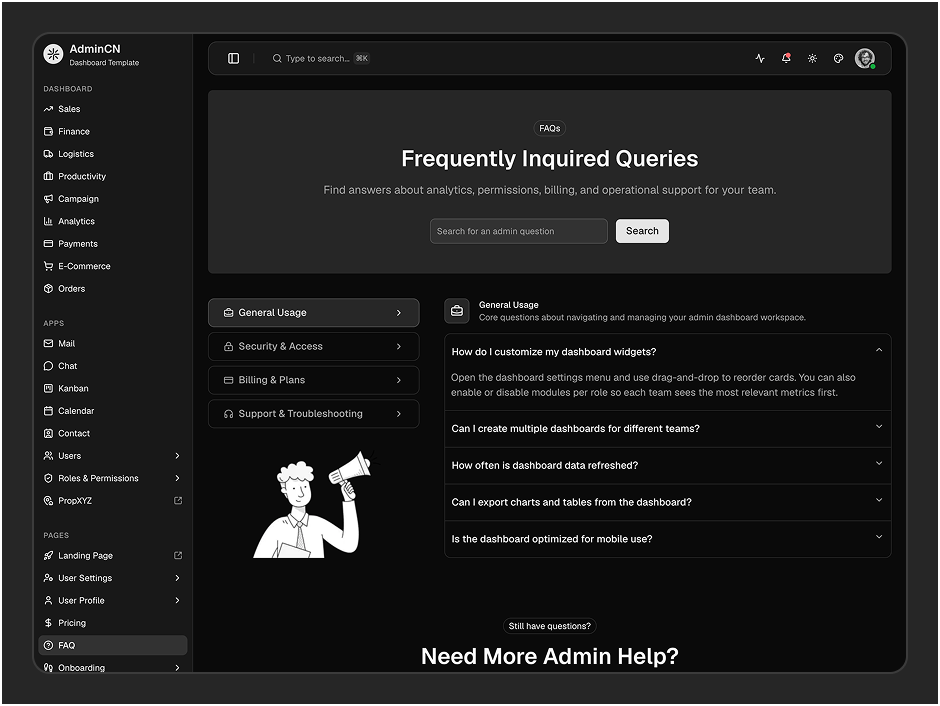The height and width of the screenshot is (706, 940).
Task: Select the Billing & Plans category
Action: pyautogui.click(x=314, y=380)
